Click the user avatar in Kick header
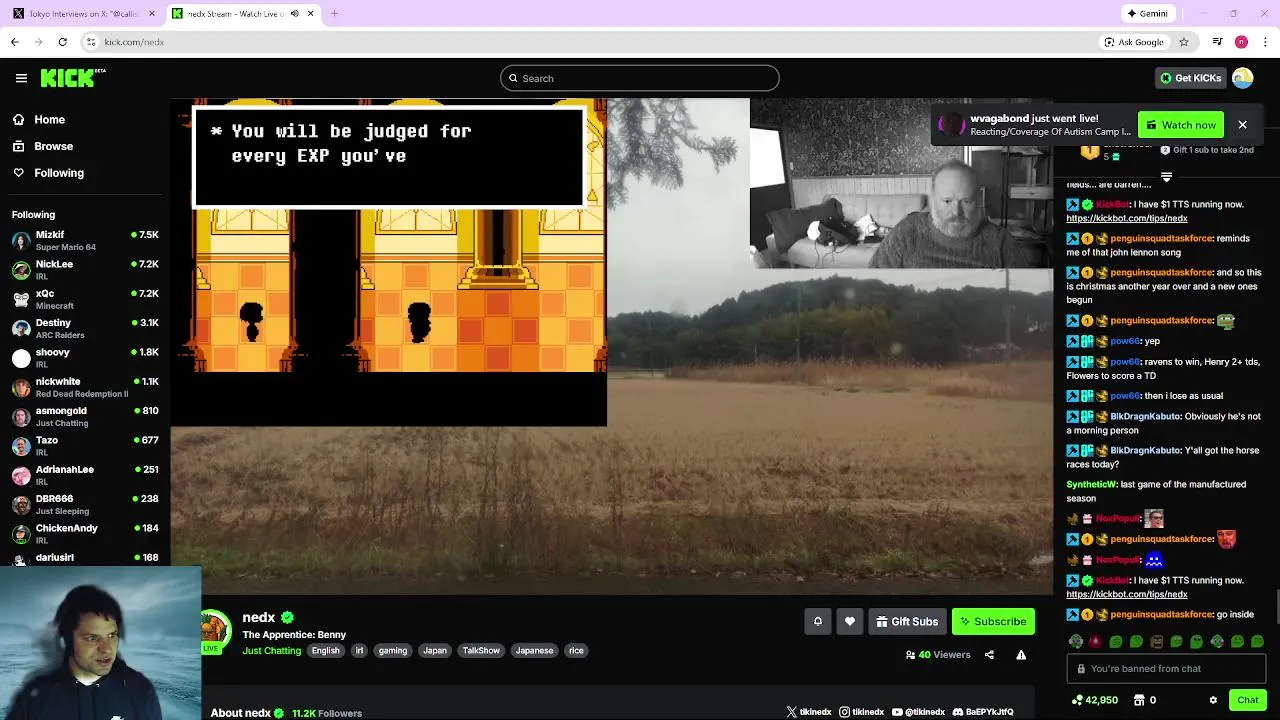This screenshot has width=1280, height=720. (x=1243, y=78)
